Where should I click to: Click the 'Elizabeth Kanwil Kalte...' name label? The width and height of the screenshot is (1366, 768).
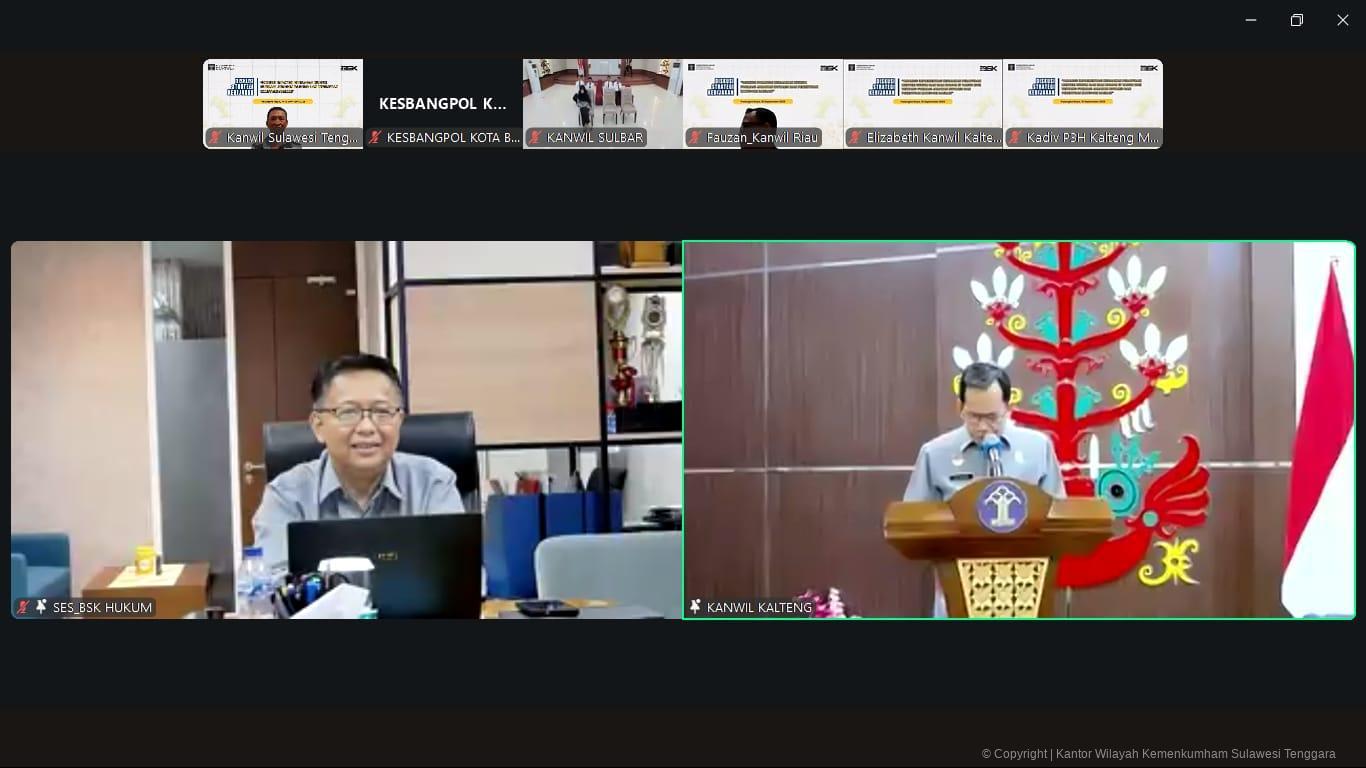(x=934, y=138)
